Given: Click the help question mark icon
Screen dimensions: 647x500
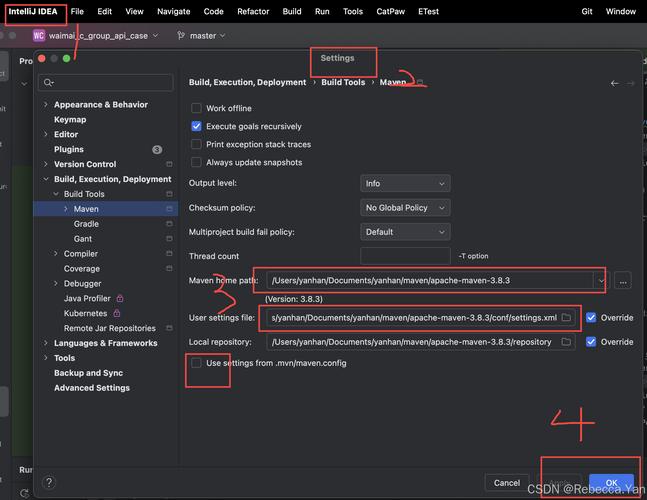Looking at the screenshot, I should click(x=48, y=483).
